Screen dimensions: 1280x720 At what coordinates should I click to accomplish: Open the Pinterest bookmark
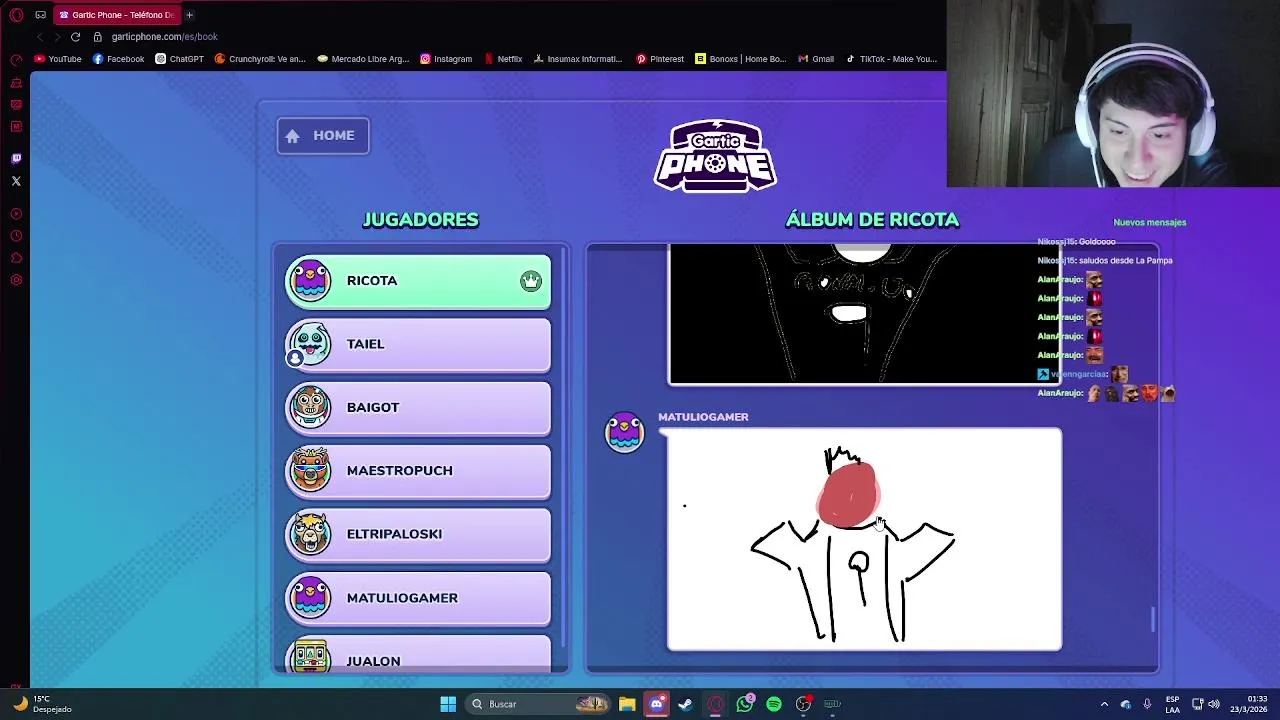(660, 59)
